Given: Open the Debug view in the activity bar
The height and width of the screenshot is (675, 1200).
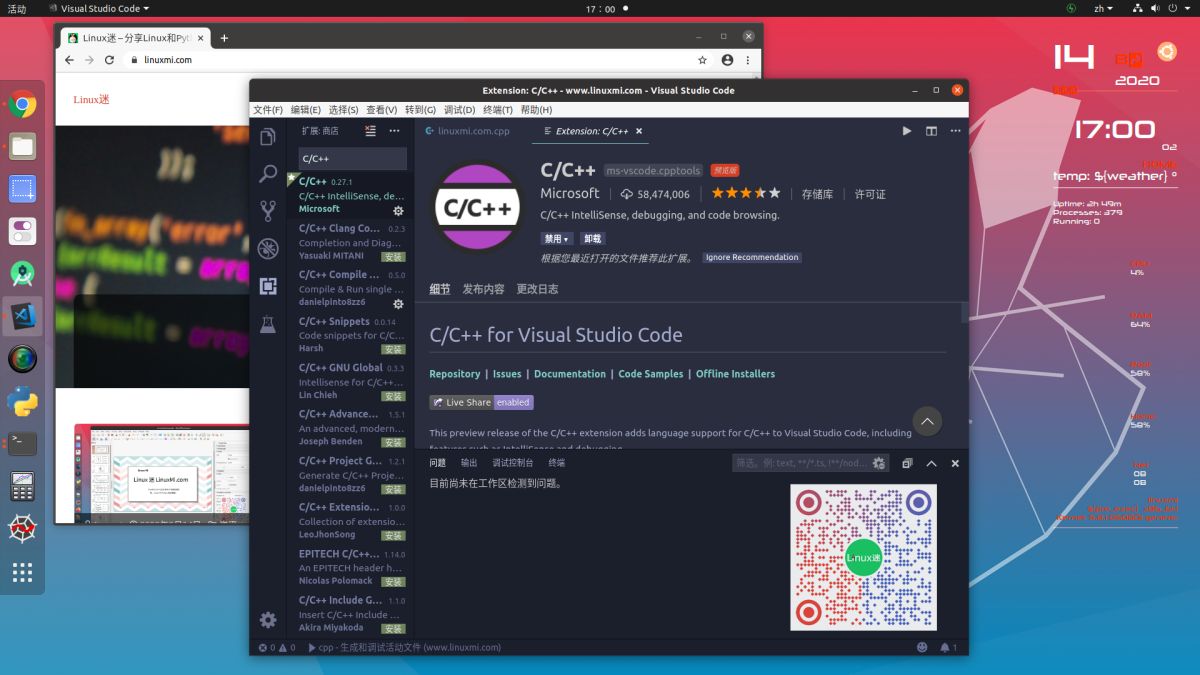Looking at the screenshot, I should pos(267,249).
